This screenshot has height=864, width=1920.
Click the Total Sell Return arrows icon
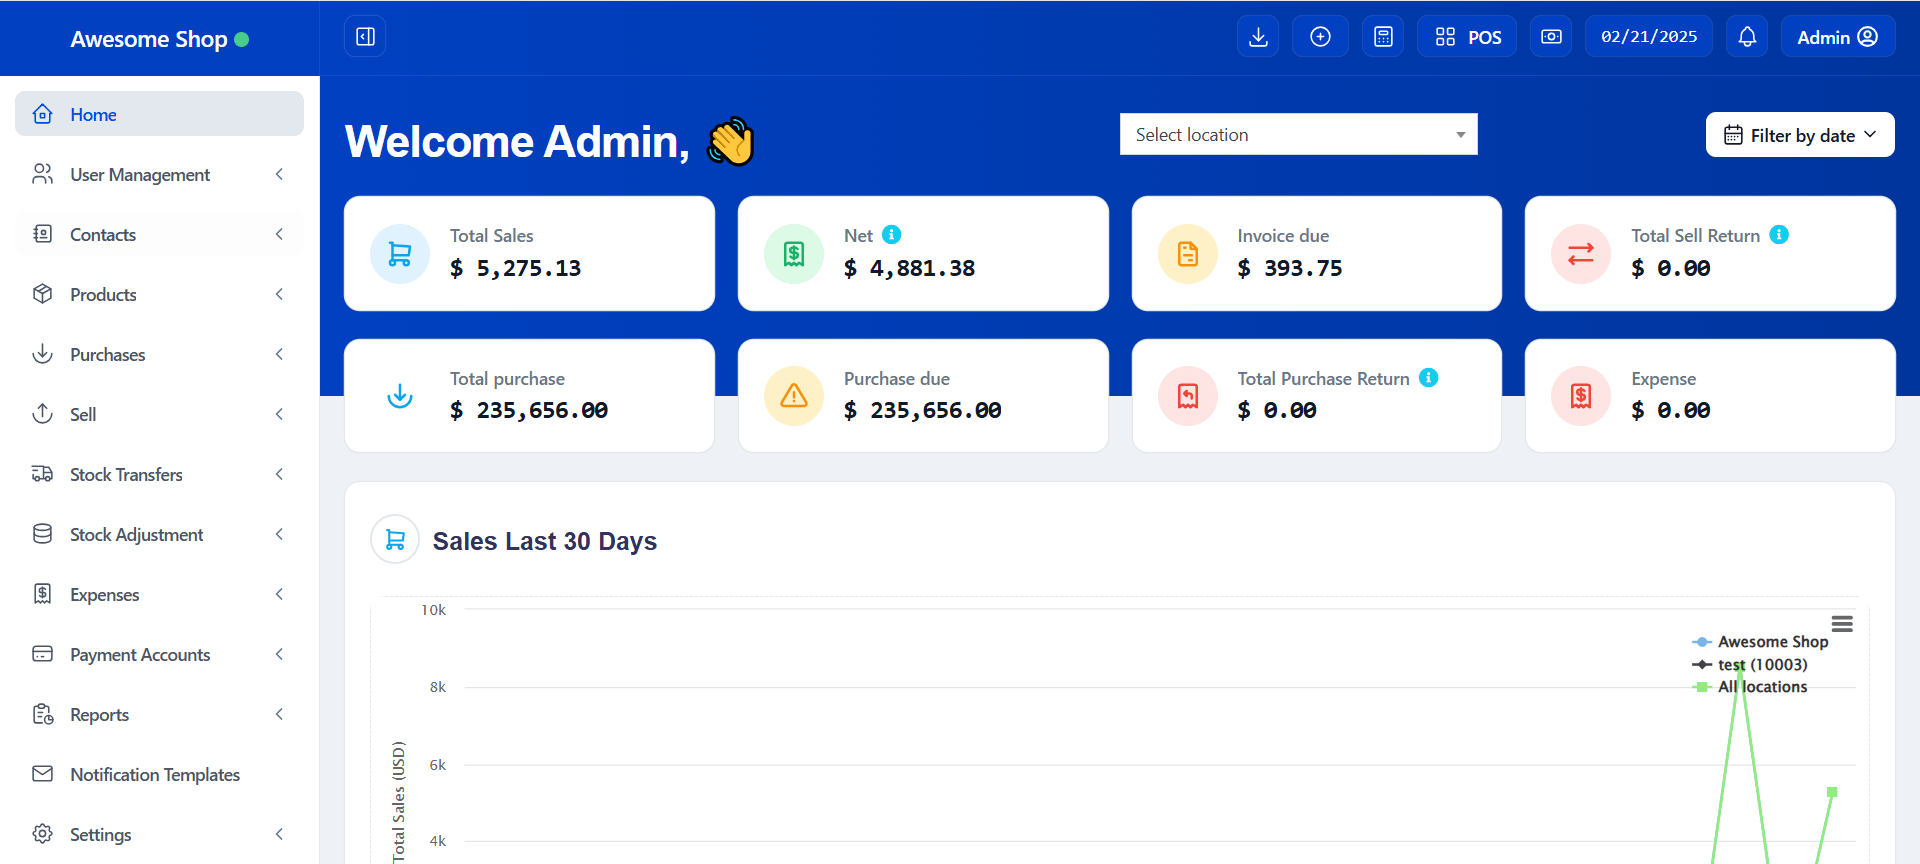point(1581,254)
